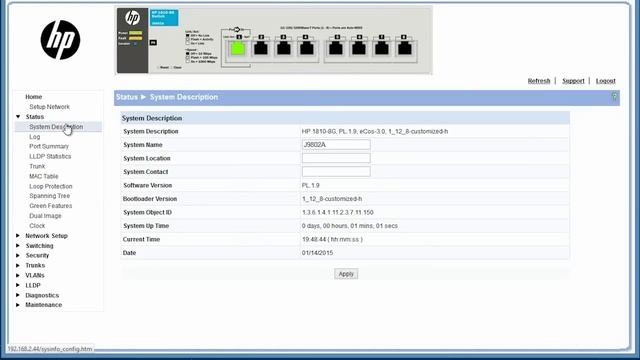640x360 pixels.
Task: Click the System Description table heading
Action: pos(152,118)
